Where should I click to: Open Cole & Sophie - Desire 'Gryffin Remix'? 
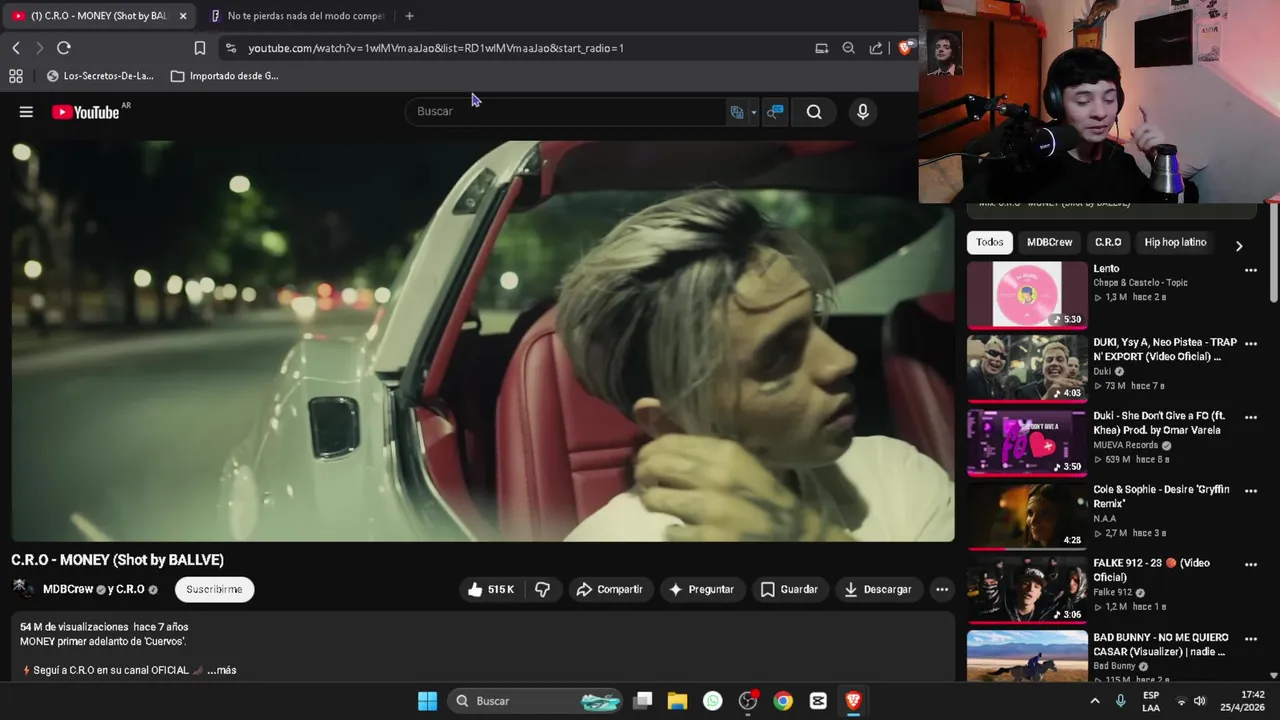[1027, 517]
